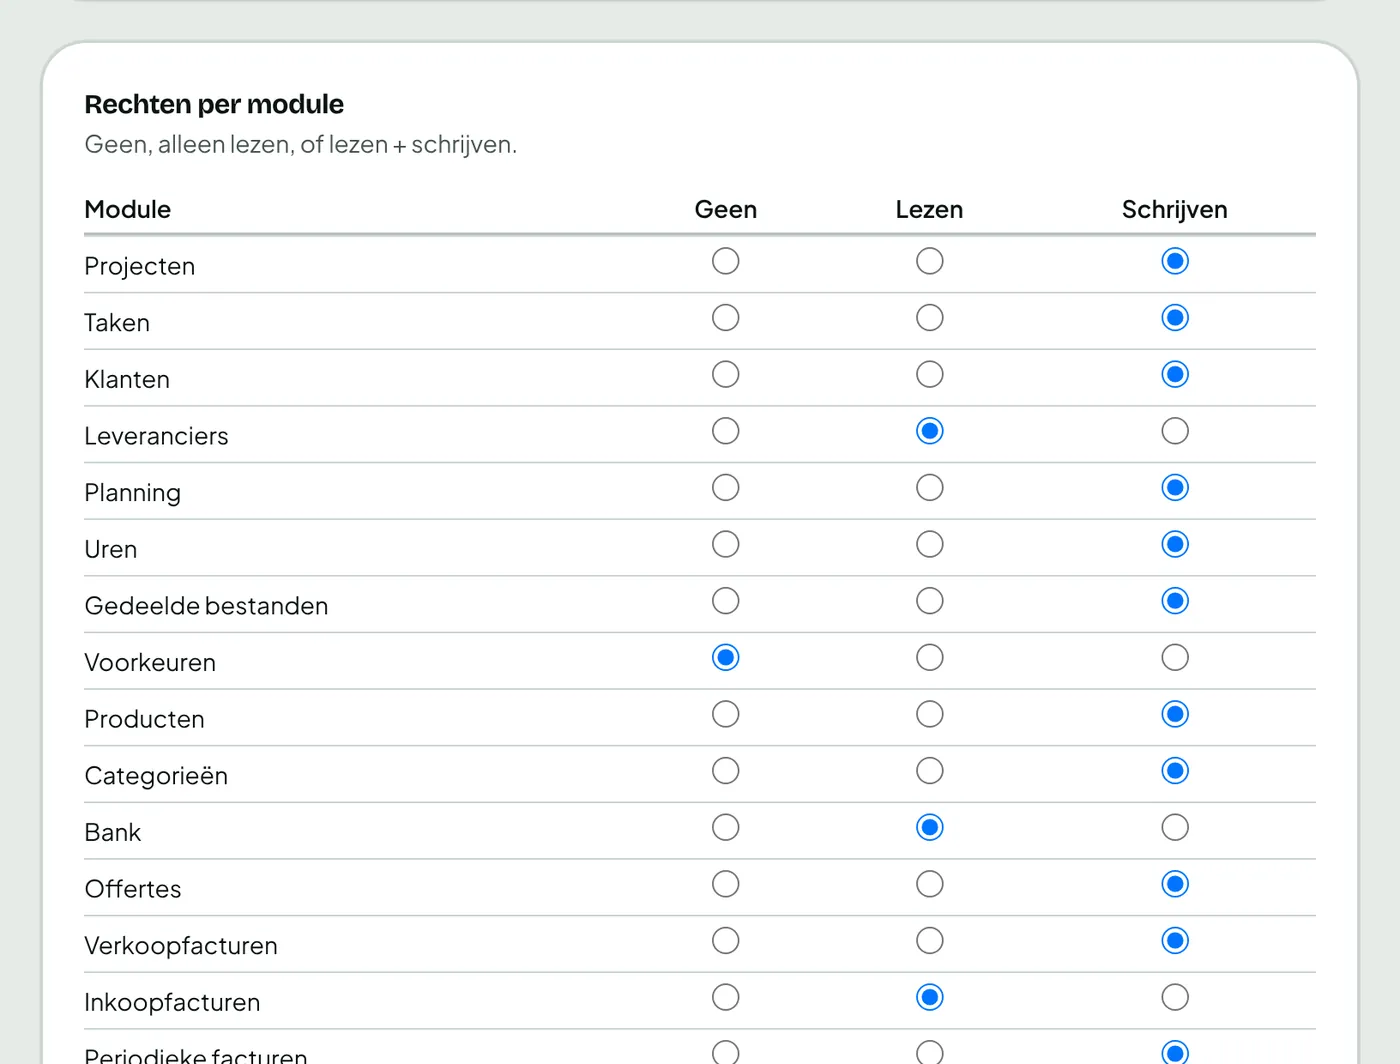Image resolution: width=1400 pixels, height=1064 pixels.
Task: Set Taken to Lezen only
Action: 930,318
